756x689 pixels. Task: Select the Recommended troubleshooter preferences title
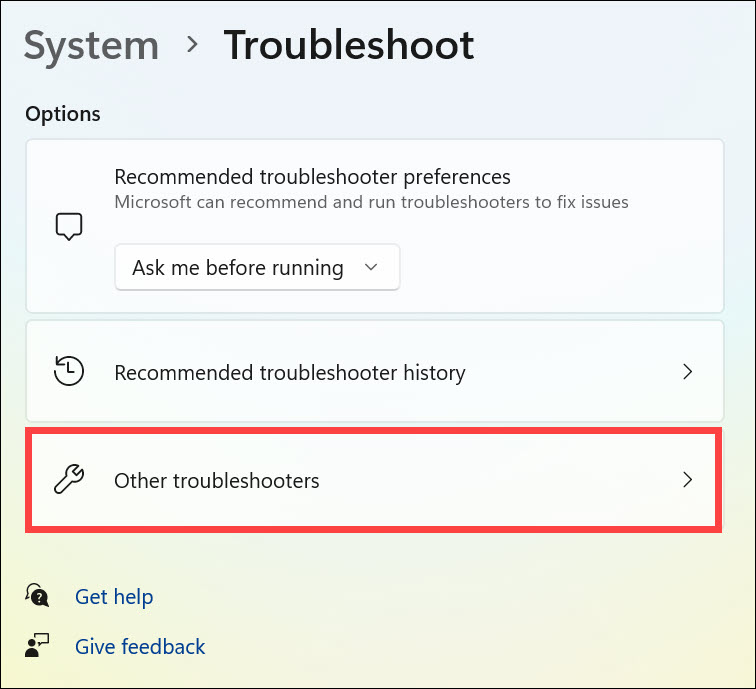coord(312,177)
